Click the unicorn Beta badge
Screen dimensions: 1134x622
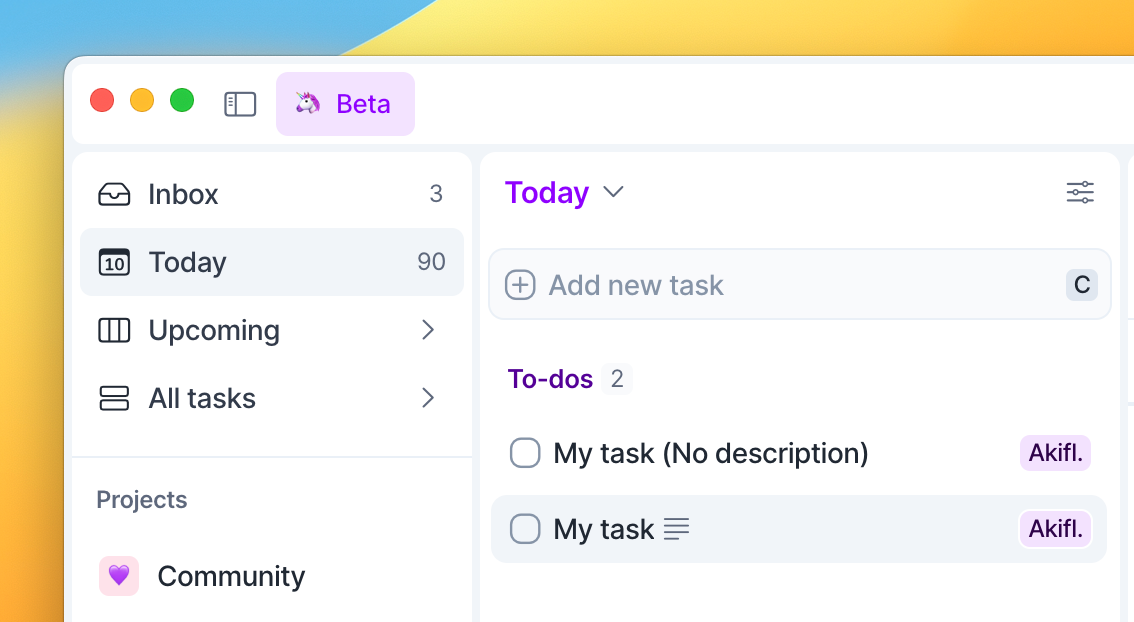tap(345, 104)
